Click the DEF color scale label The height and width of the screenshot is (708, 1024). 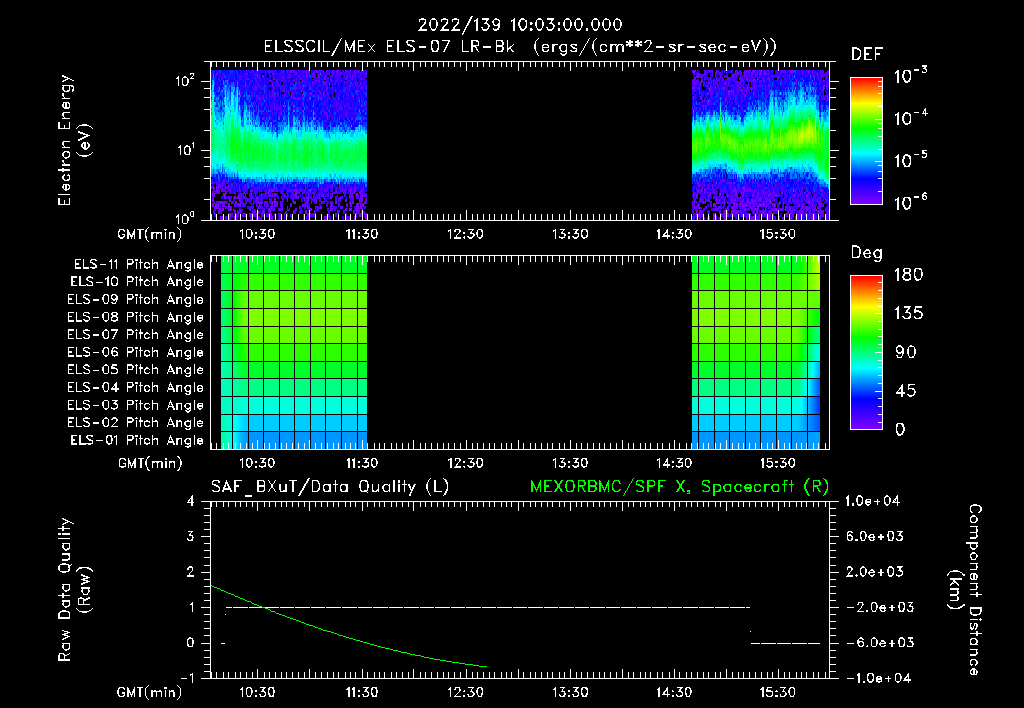(867, 55)
